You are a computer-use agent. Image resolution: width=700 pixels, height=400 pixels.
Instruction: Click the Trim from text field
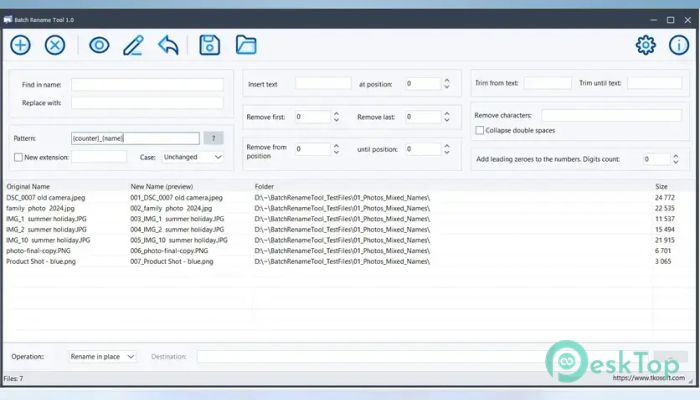(548, 83)
